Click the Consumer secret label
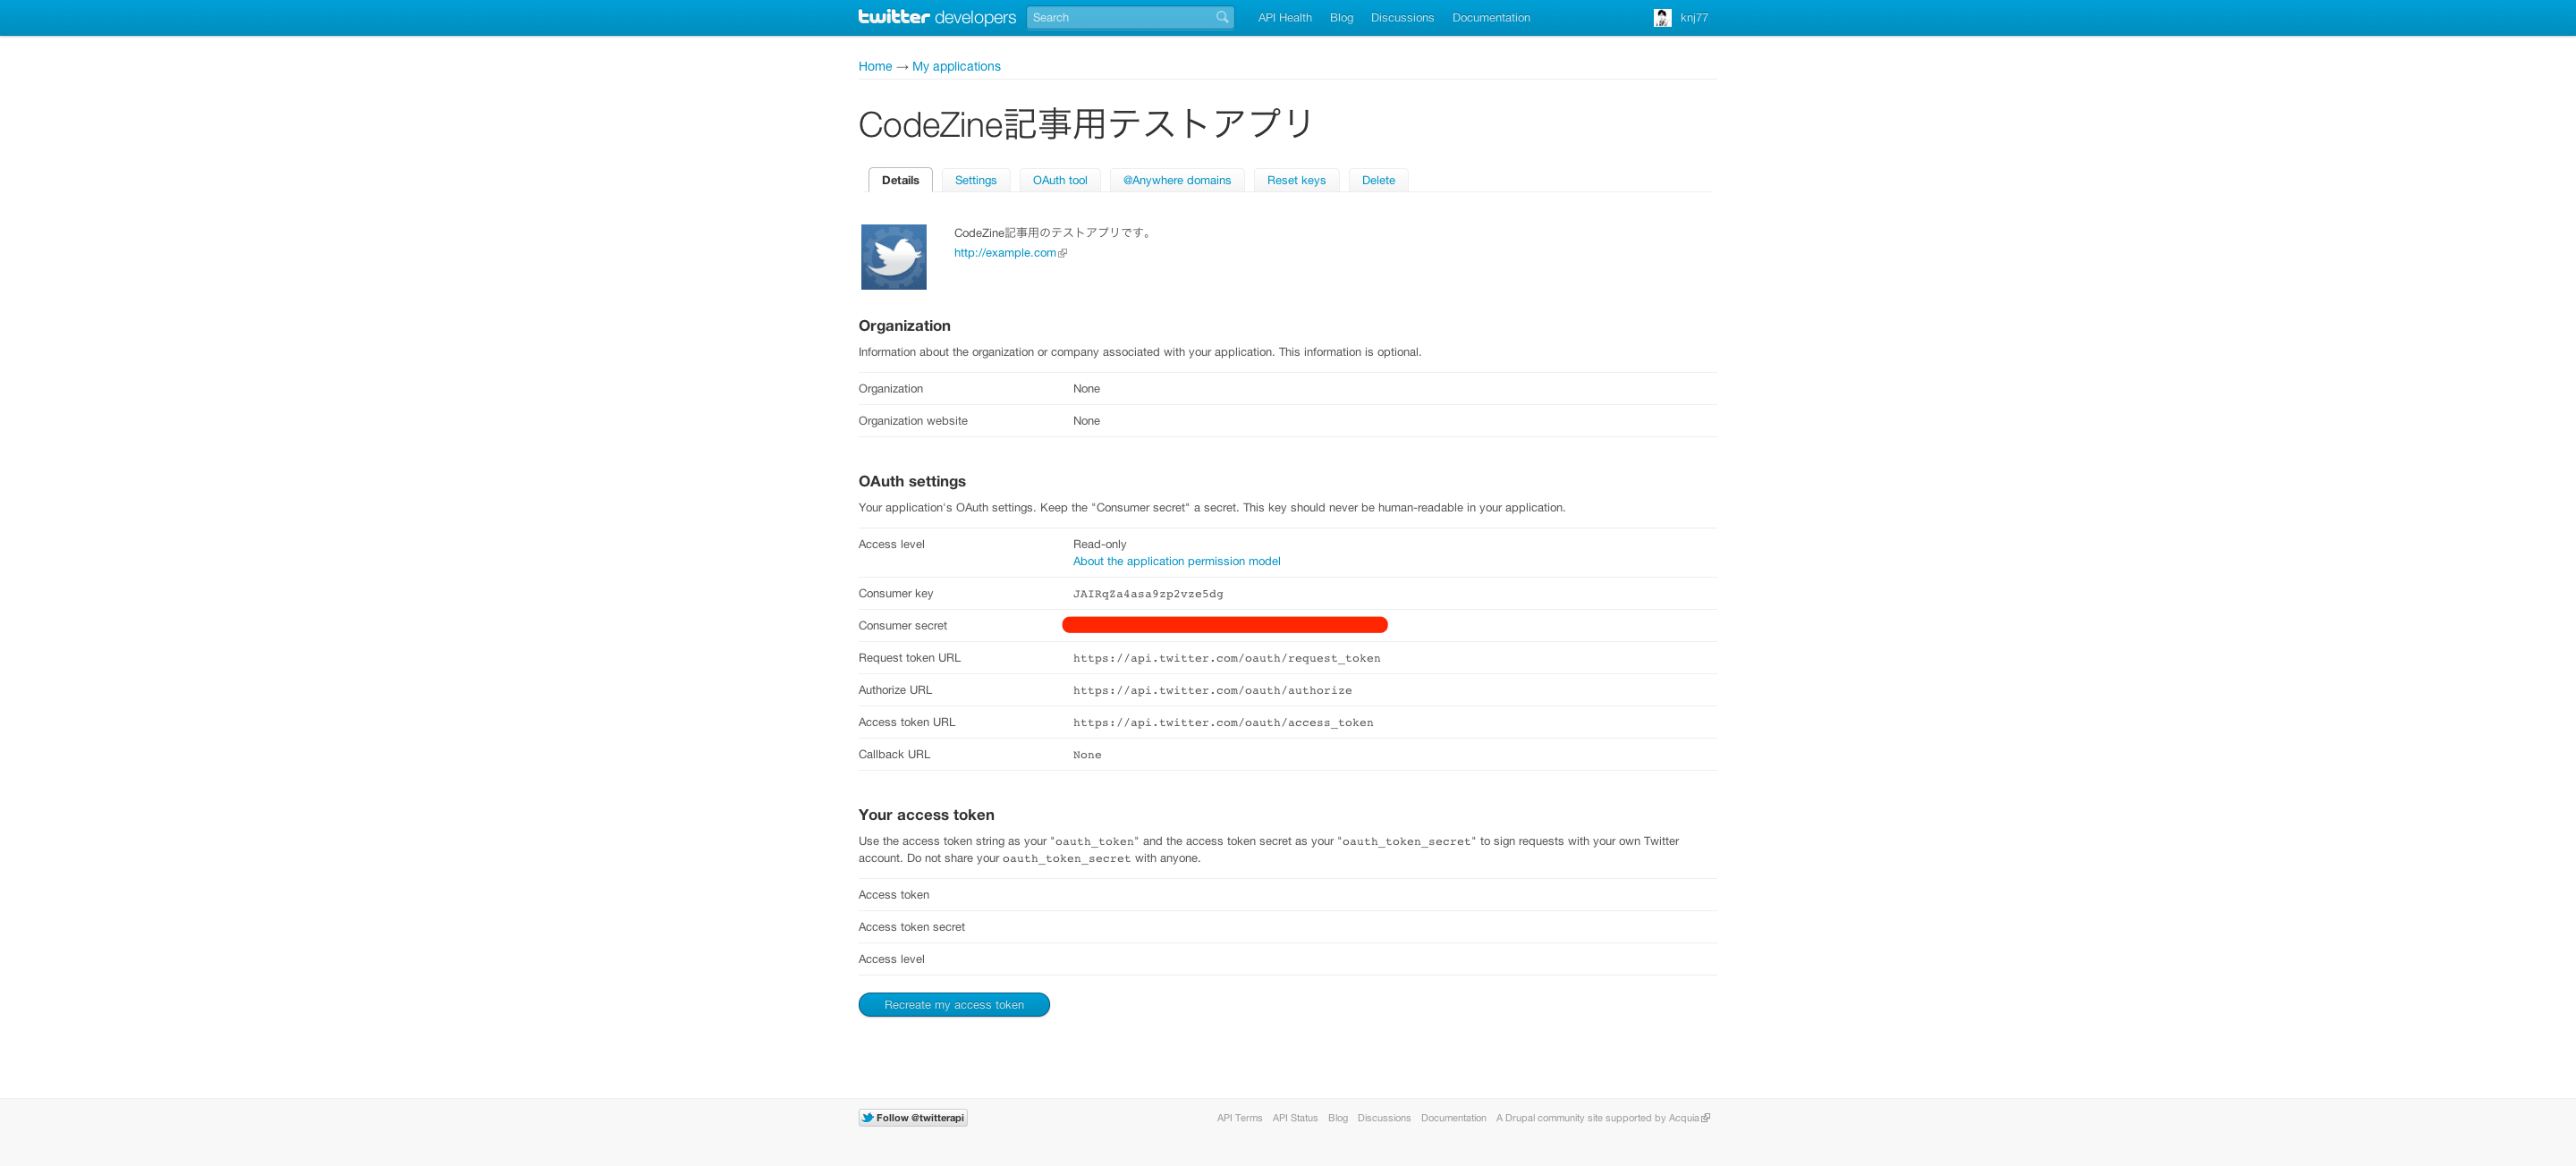The height and width of the screenshot is (1166, 2576). [902, 626]
